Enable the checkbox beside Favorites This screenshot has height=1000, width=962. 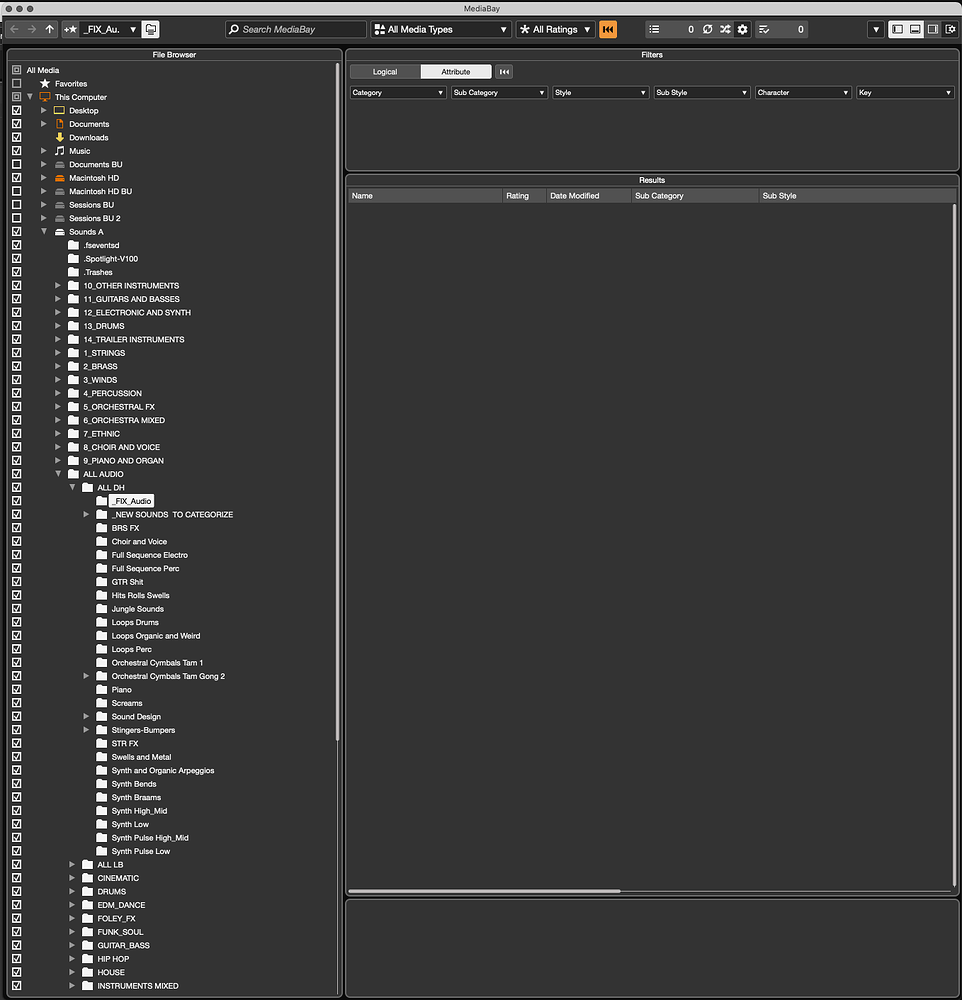pyautogui.click(x=16, y=83)
